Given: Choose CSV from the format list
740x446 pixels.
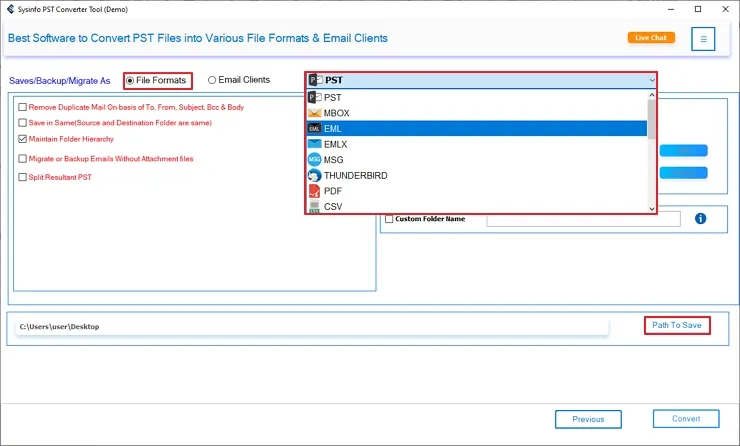Looking at the screenshot, I should pos(477,206).
